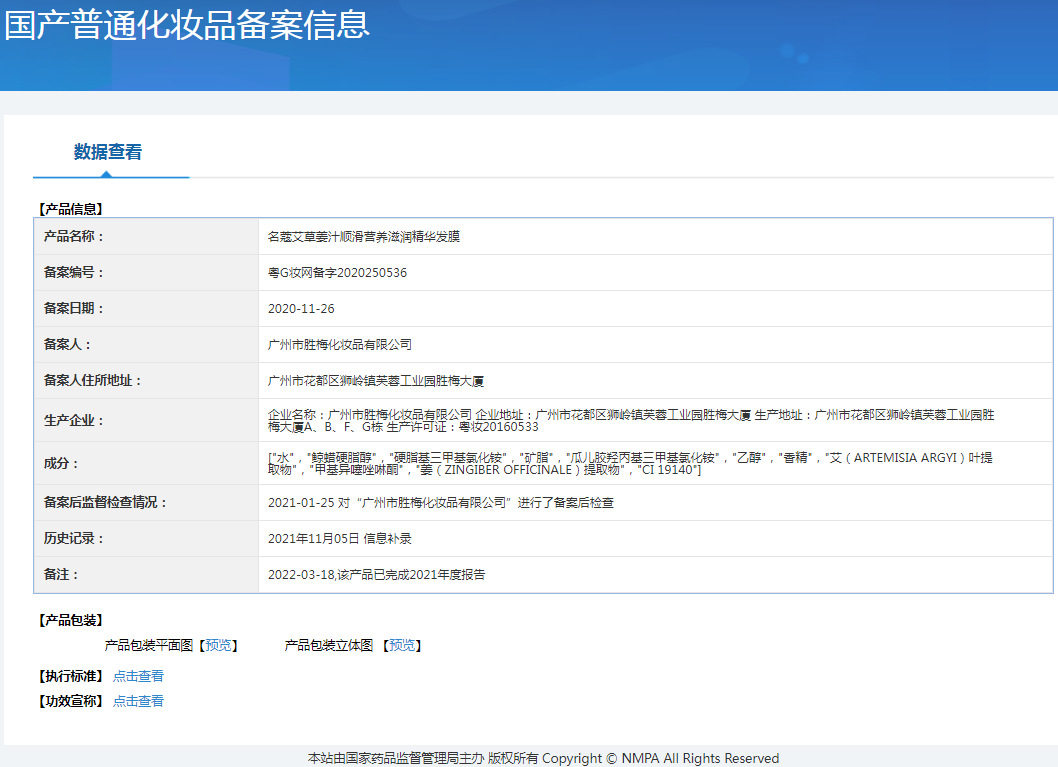Screen dimensions: 1058x767
Task: Open 点击查看 link beside 执行标准
Action: coord(138,676)
